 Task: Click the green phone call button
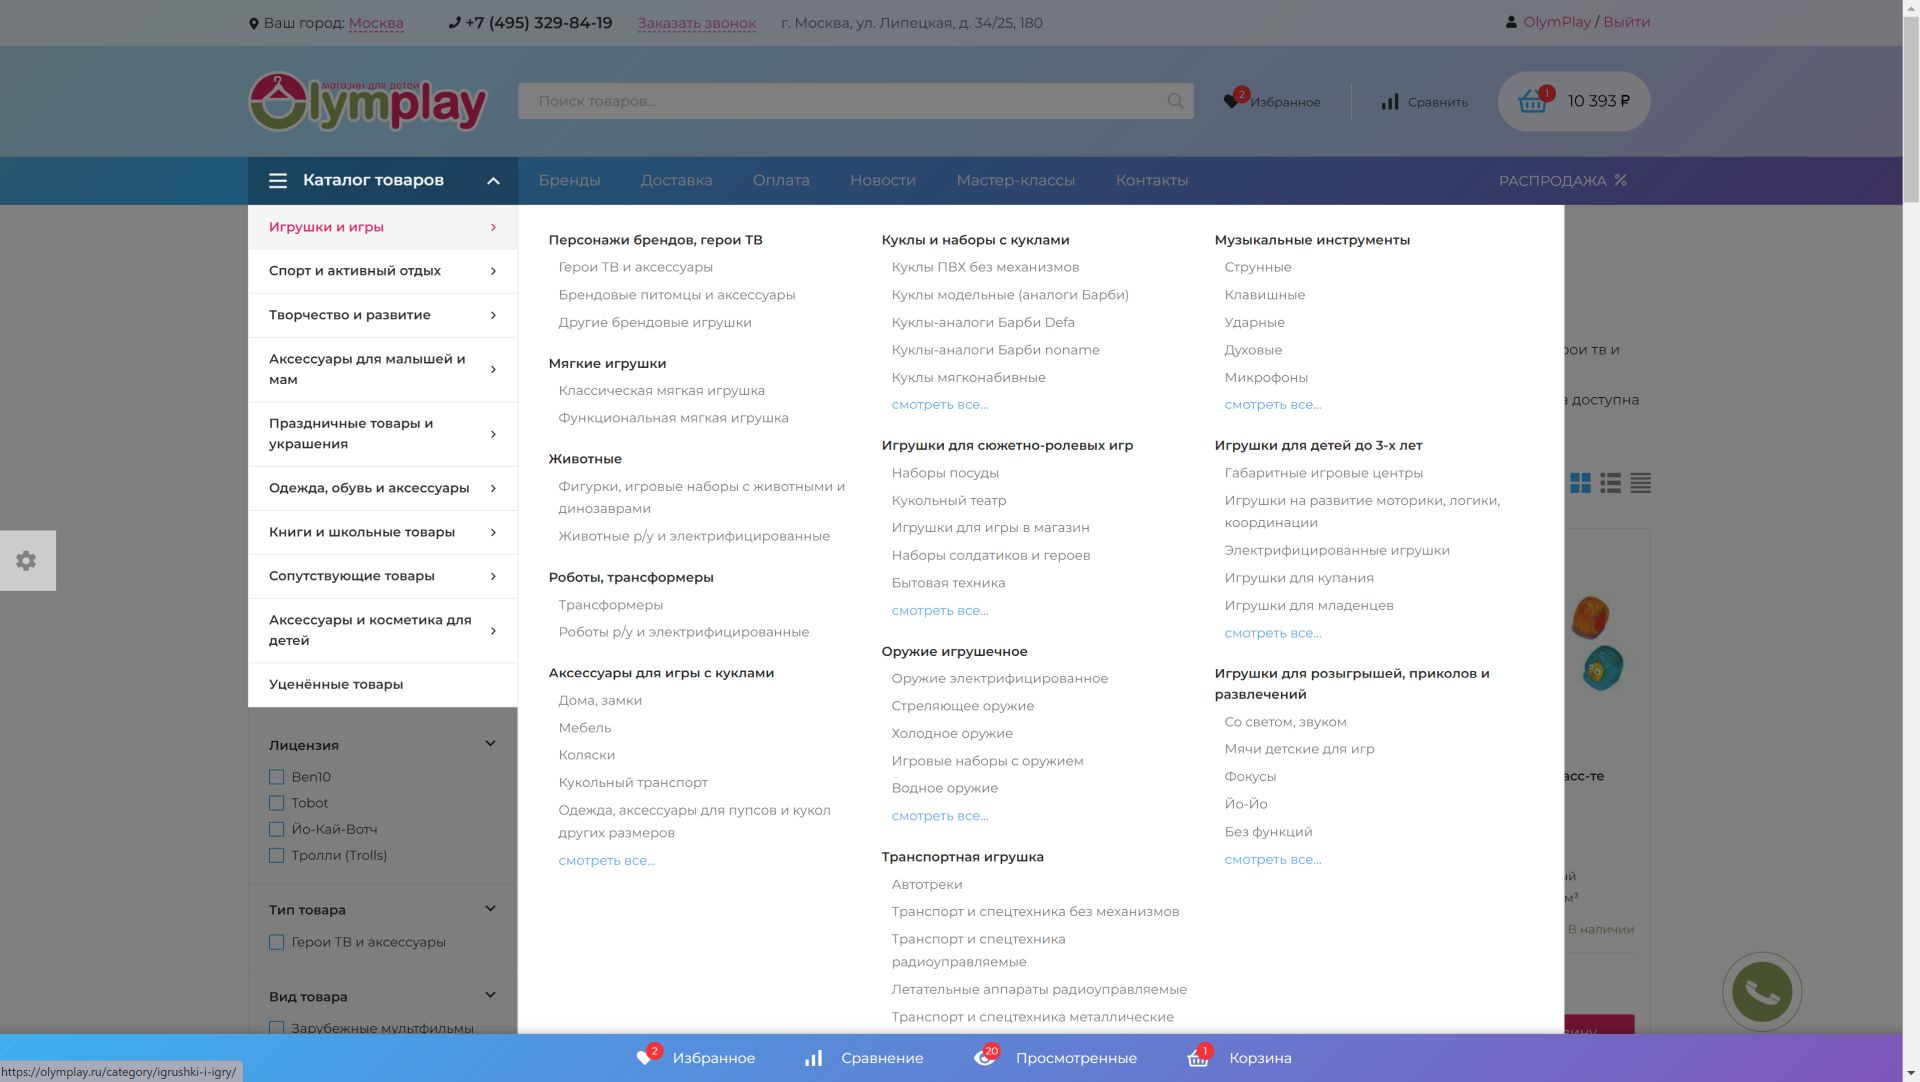click(x=1761, y=992)
